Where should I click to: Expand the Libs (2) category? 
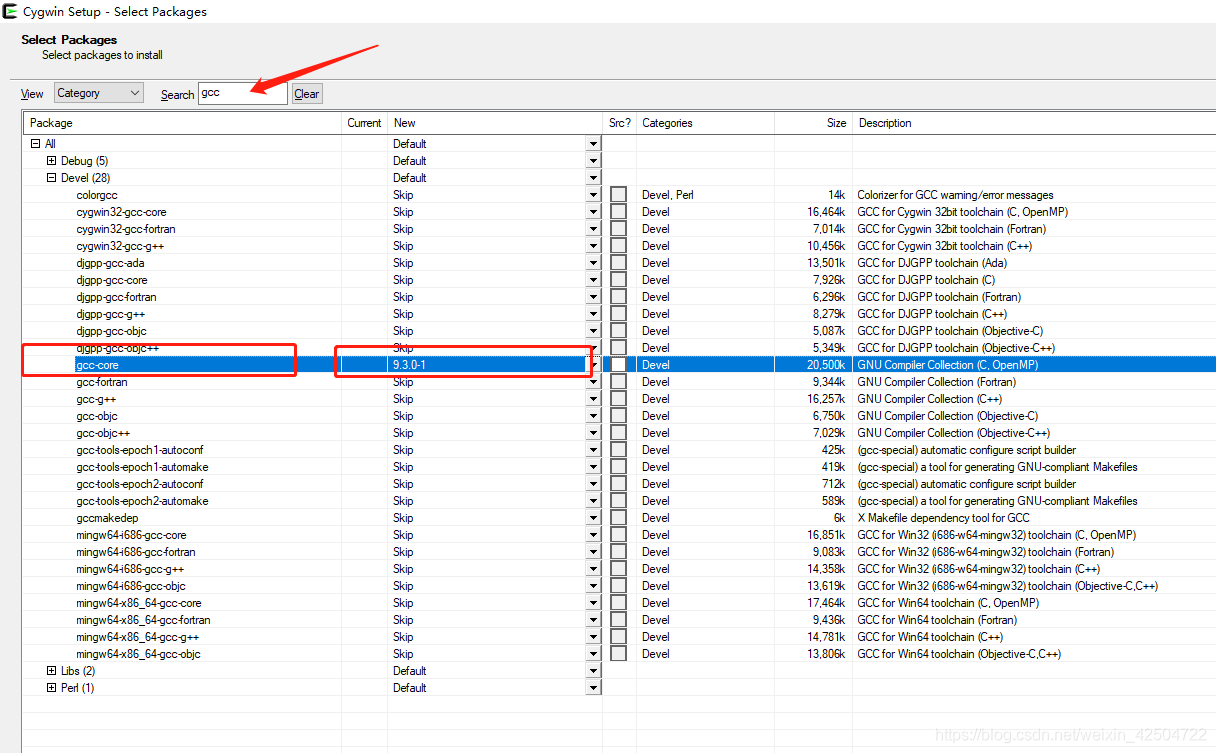(52, 671)
